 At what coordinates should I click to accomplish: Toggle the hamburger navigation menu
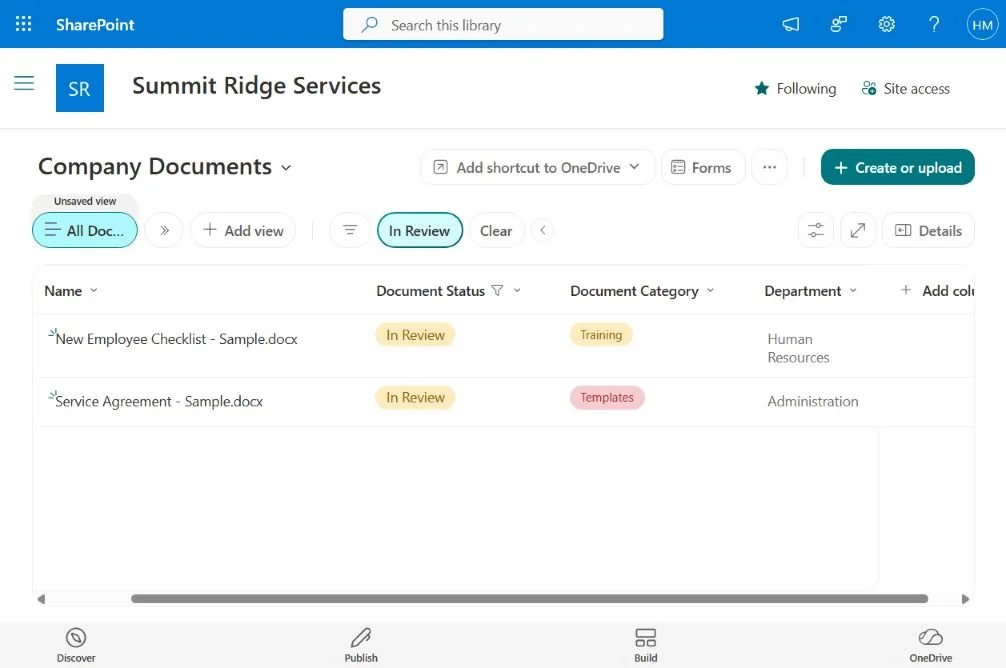pyautogui.click(x=24, y=83)
